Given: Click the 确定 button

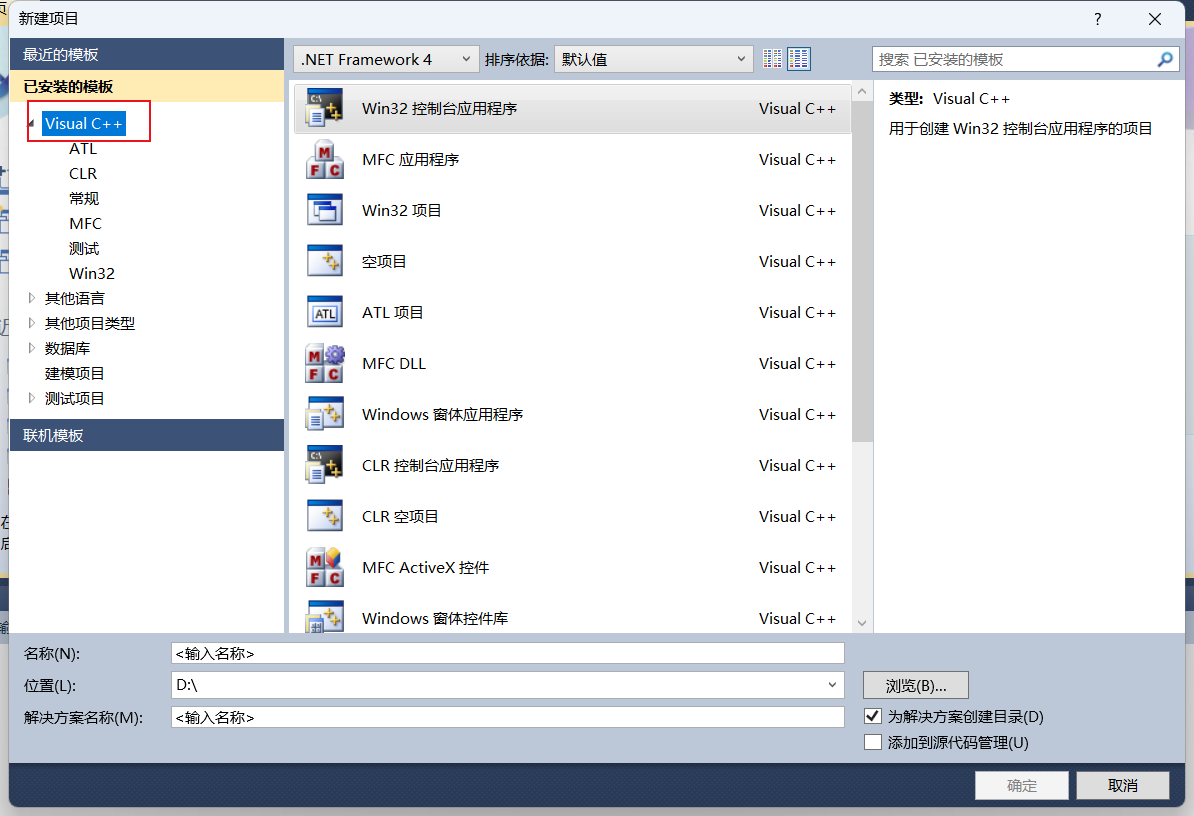Looking at the screenshot, I should 1021,785.
